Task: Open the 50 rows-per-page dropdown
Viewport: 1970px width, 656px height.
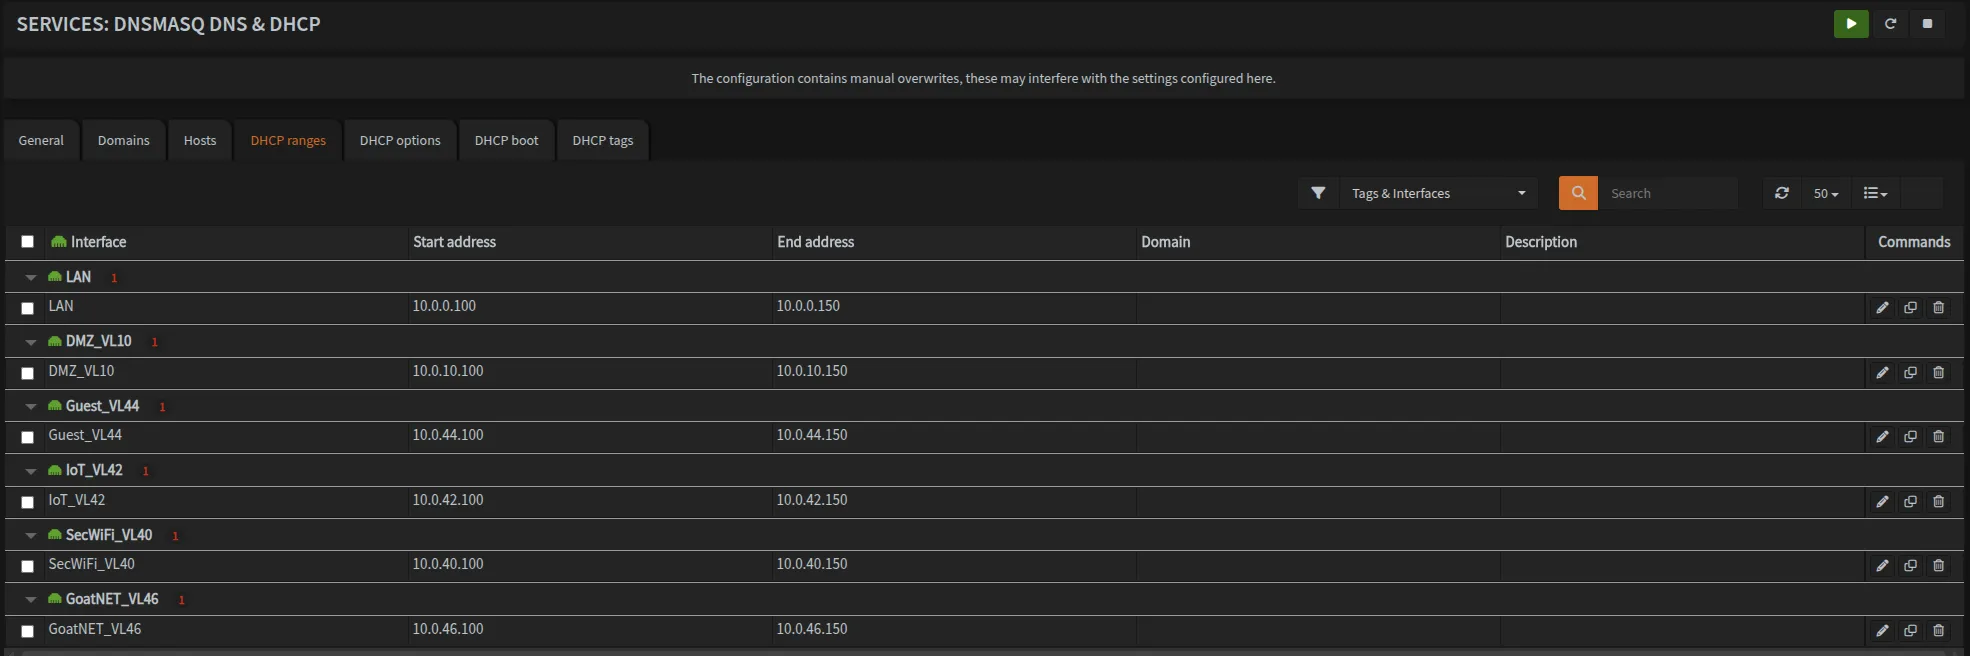Action: (1825, 193)
